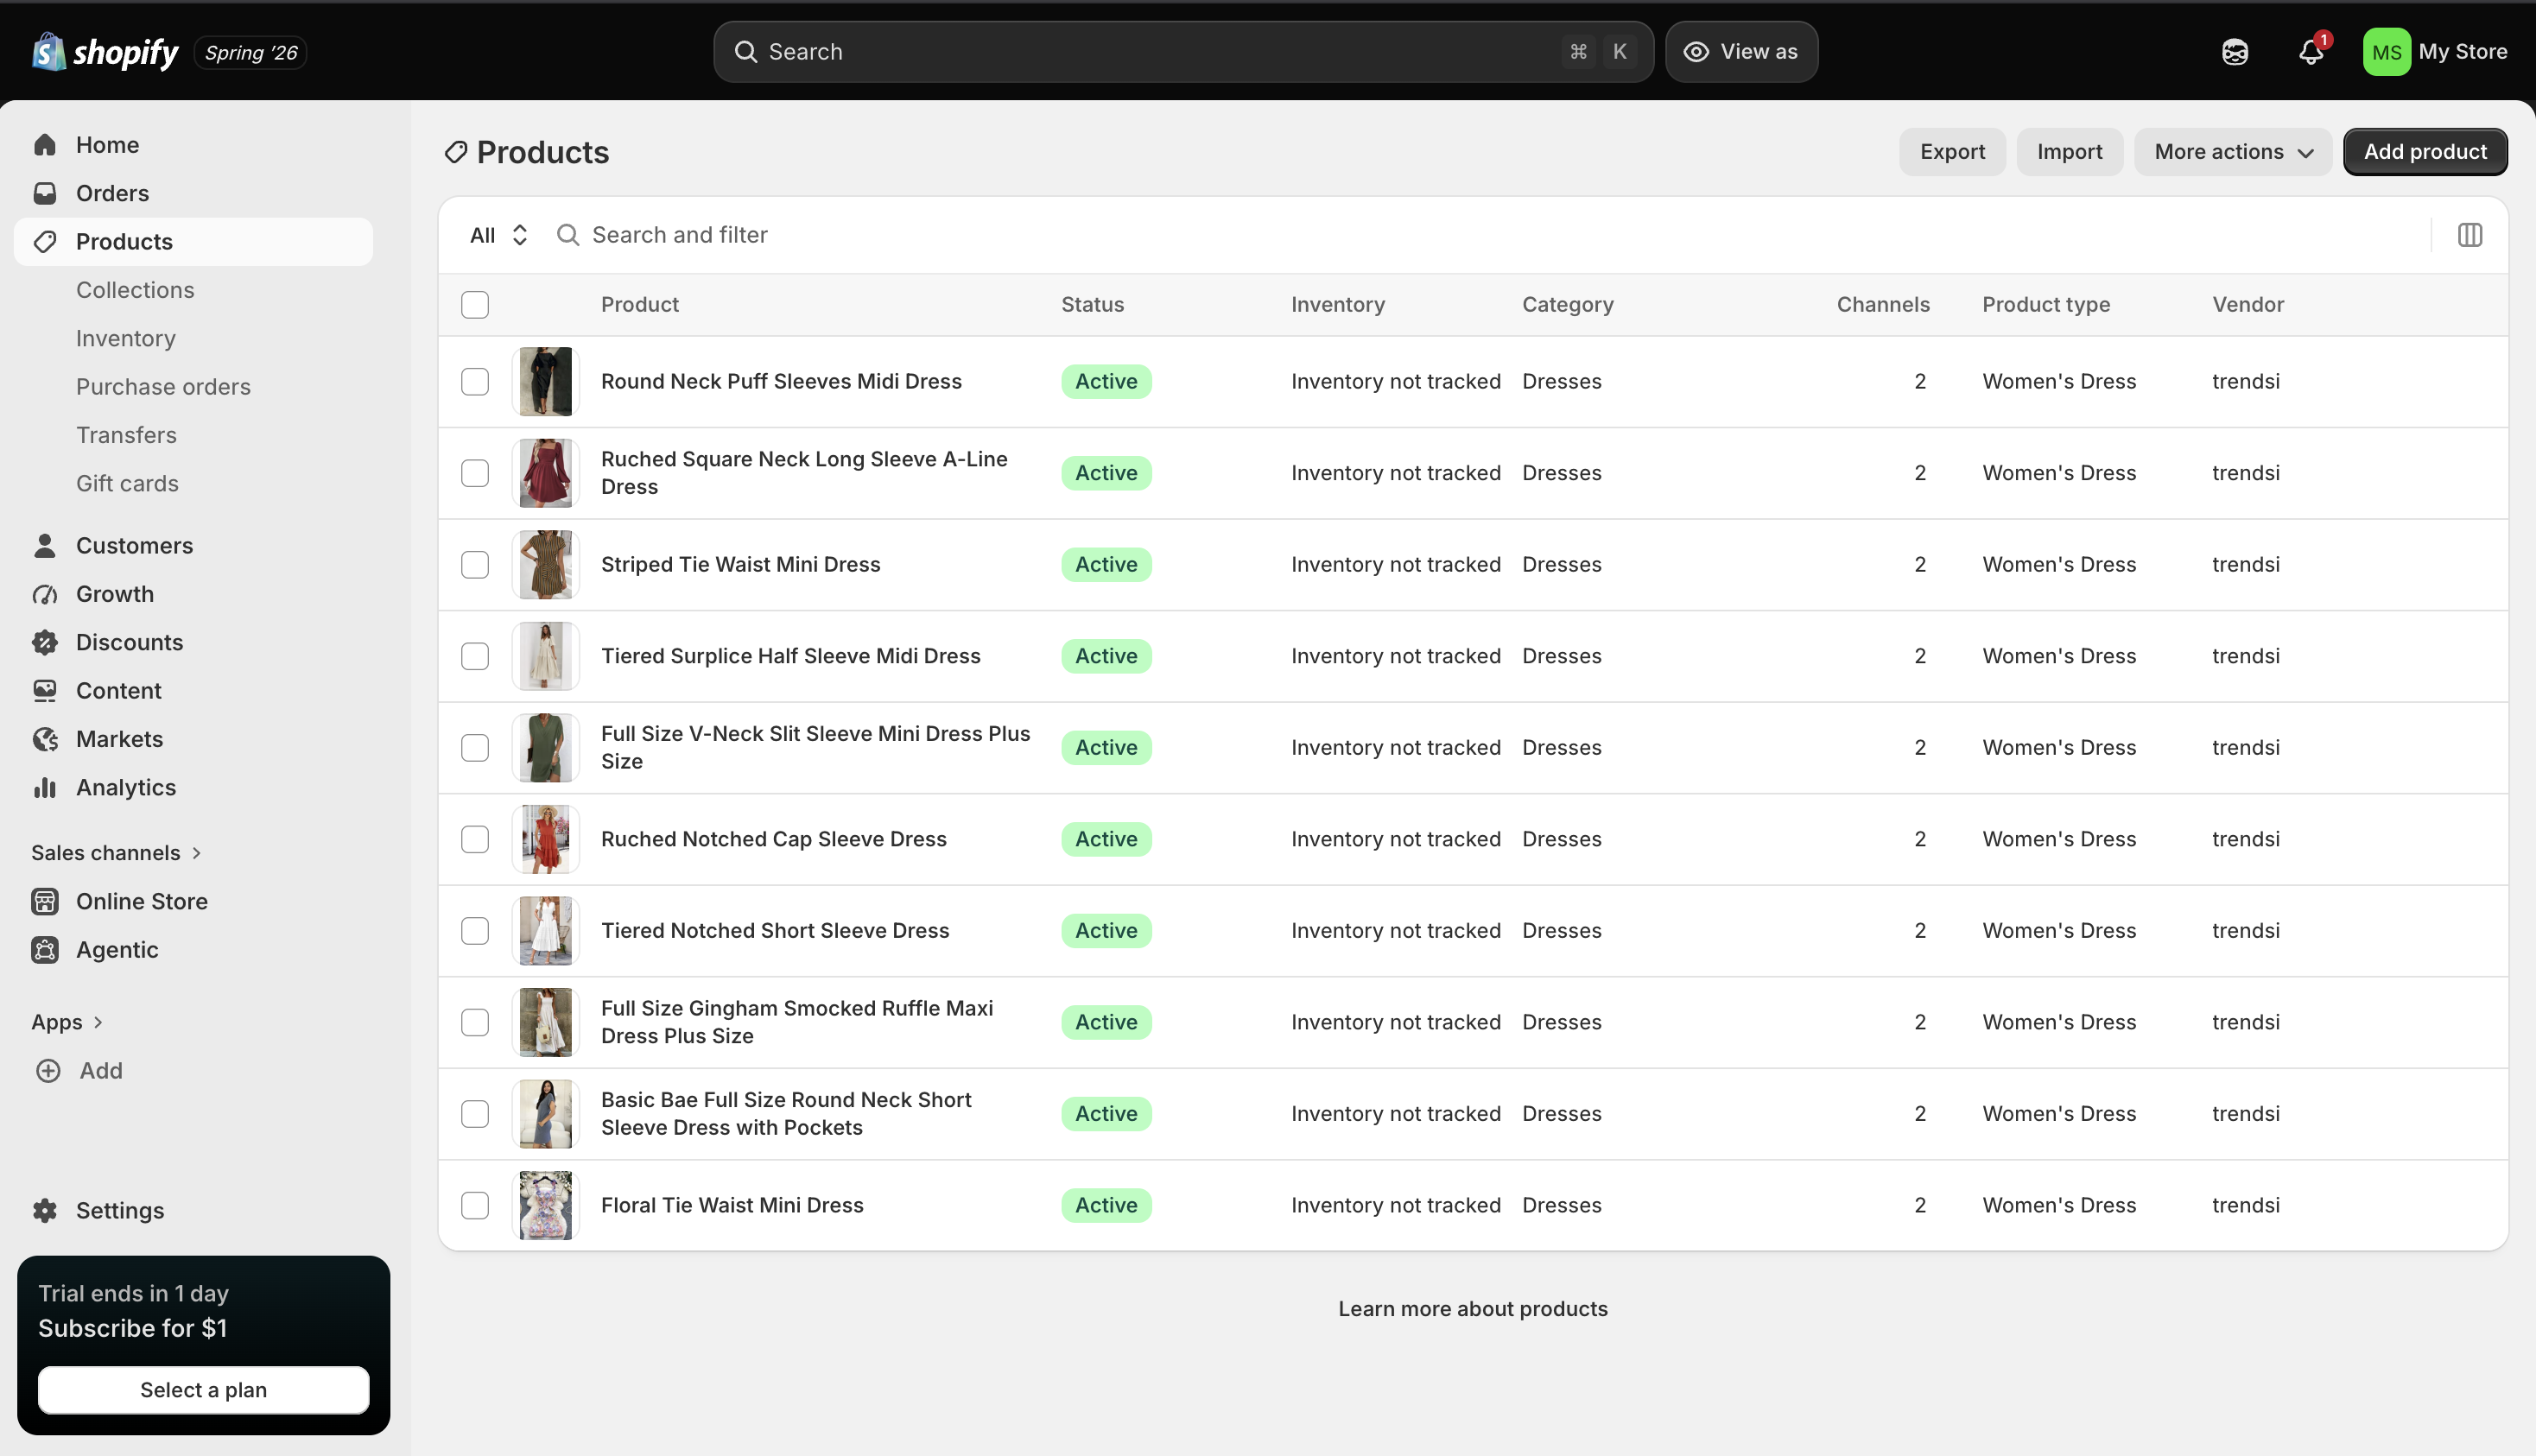This screenshot has height=1456, width=2536.
Task: Click the Spring '26 edition badge
Action: click(250, 52)
